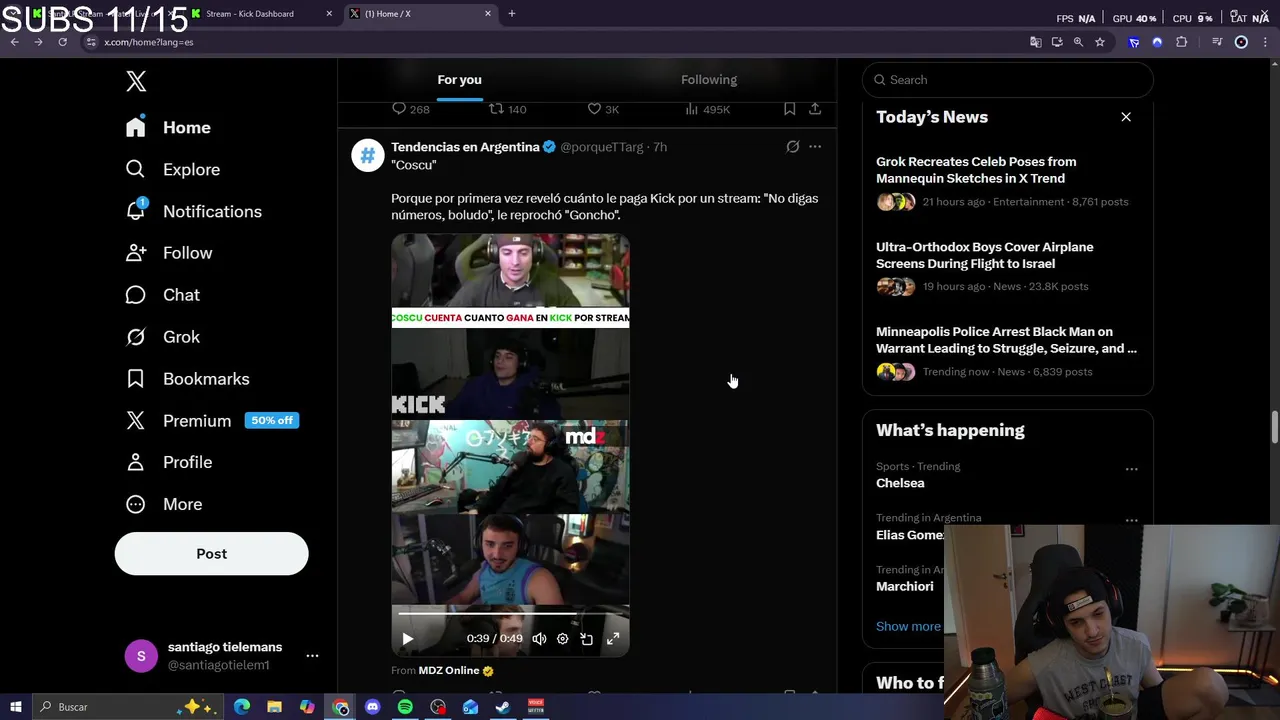Viewport: 1280px width, 720px height.
Task: Open the Windows Start menu
Action: 15,707
